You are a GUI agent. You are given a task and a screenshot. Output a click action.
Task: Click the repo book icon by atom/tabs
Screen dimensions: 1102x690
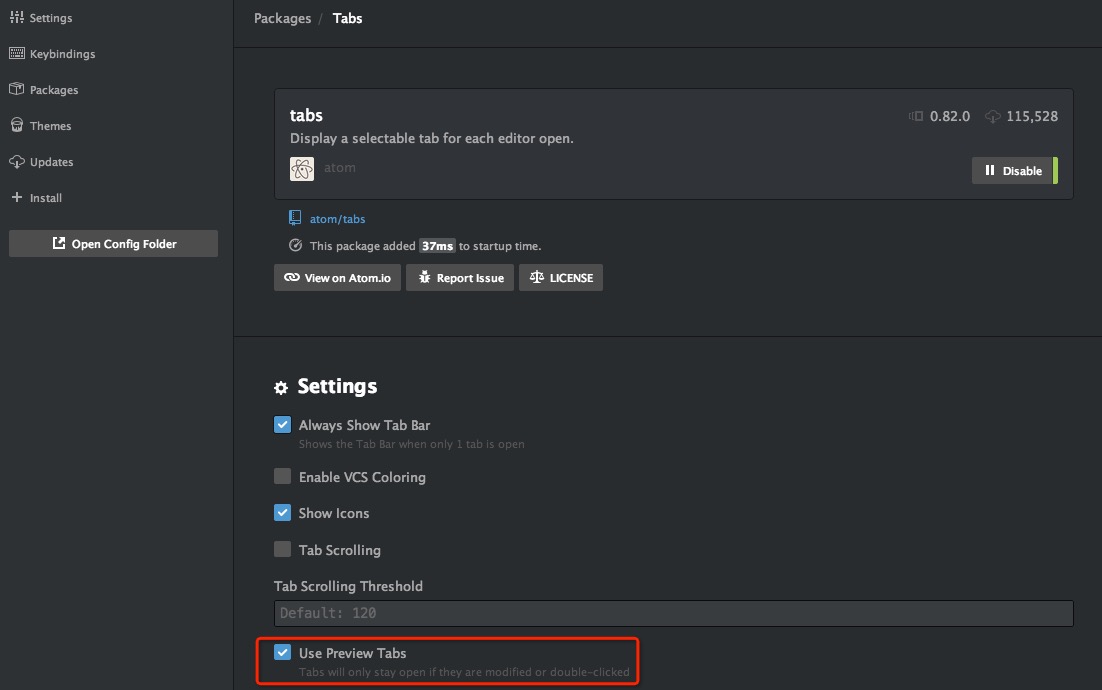[295, 218]
